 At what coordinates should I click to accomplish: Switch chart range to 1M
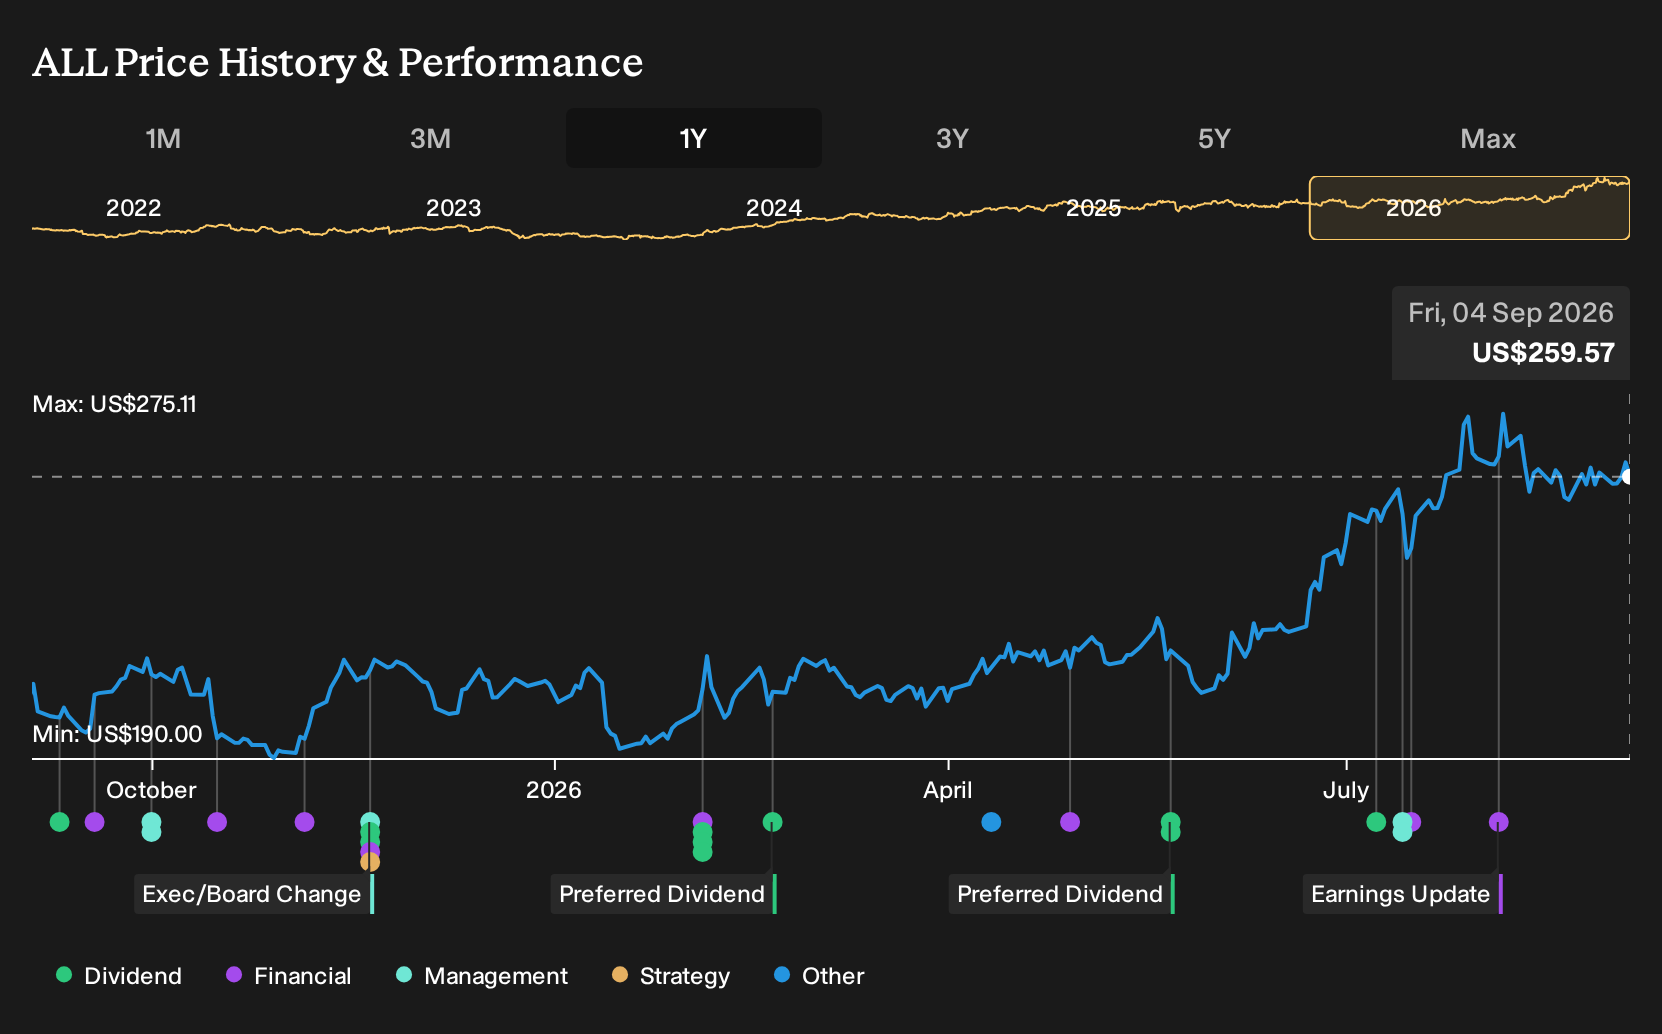(x=163, y=138)
